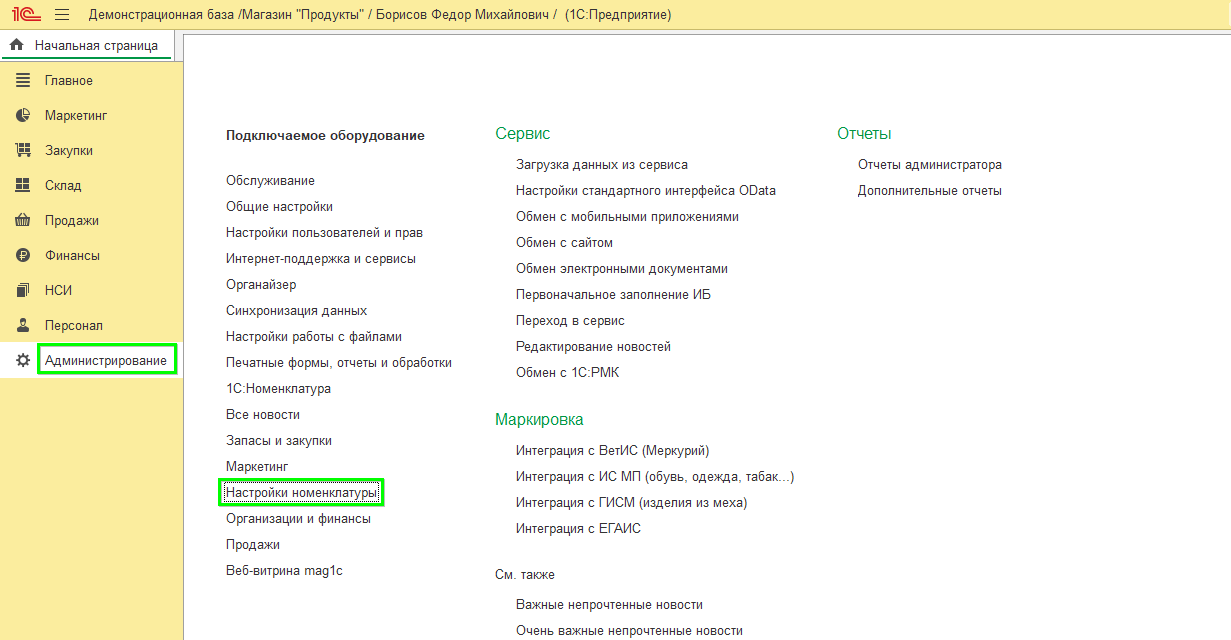This screenshot has height=640, width=1231.
Task: Open Загрузка данных из сервиса
Action: (602, 164)
